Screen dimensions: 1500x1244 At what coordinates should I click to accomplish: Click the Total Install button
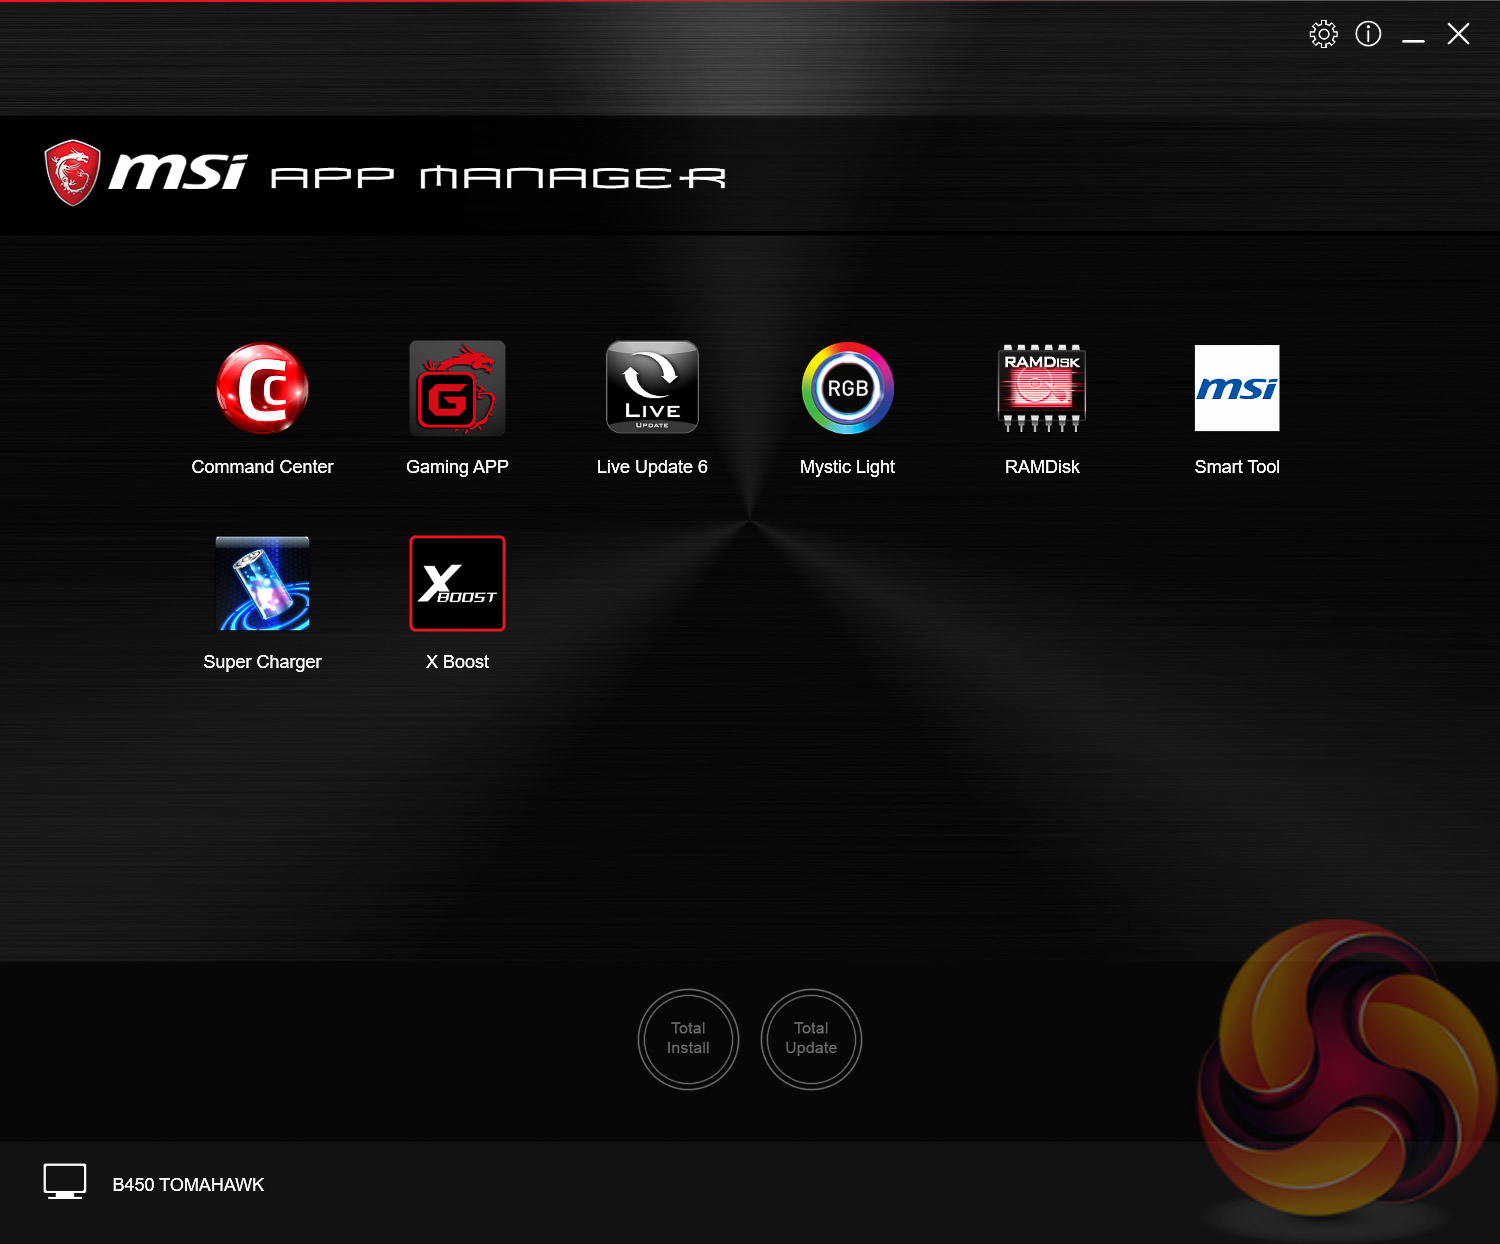(x=688, y=1039)
